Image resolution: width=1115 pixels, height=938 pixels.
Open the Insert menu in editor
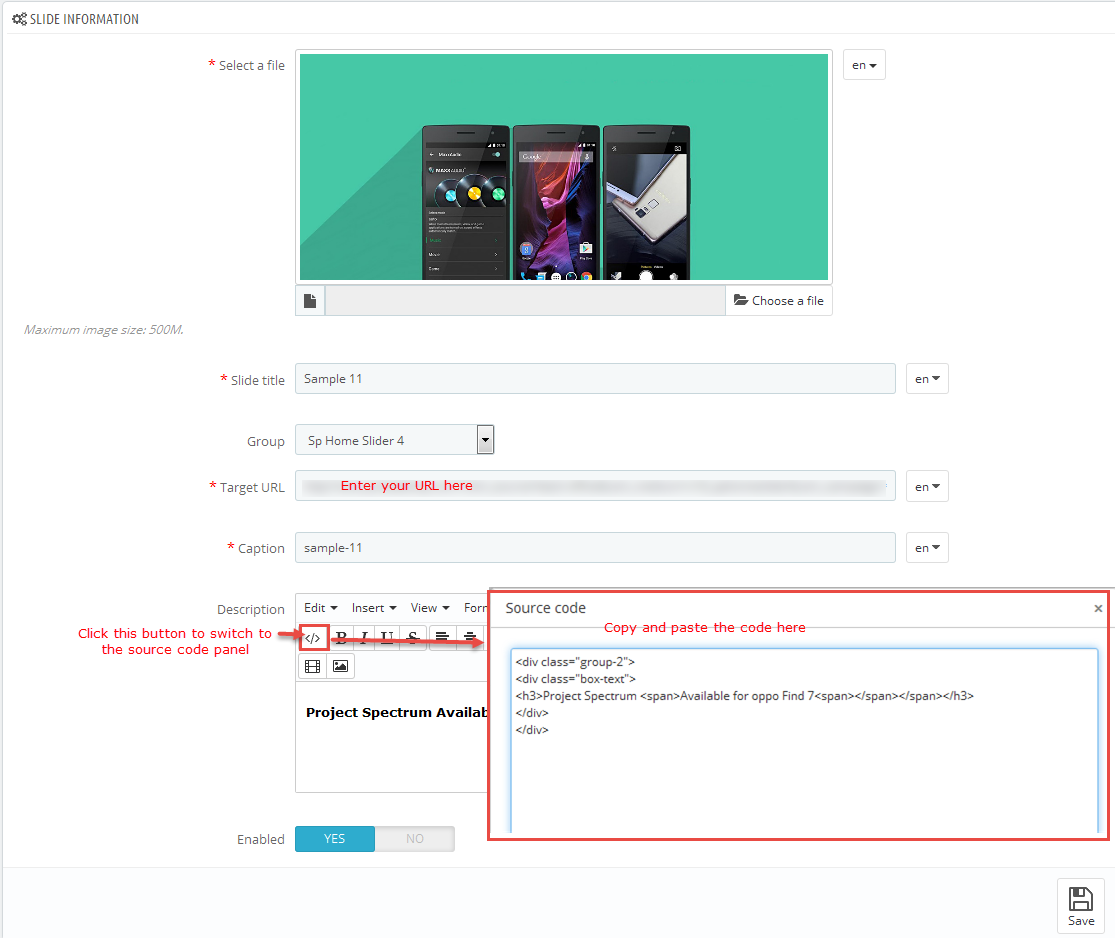[x=374, y=608]
